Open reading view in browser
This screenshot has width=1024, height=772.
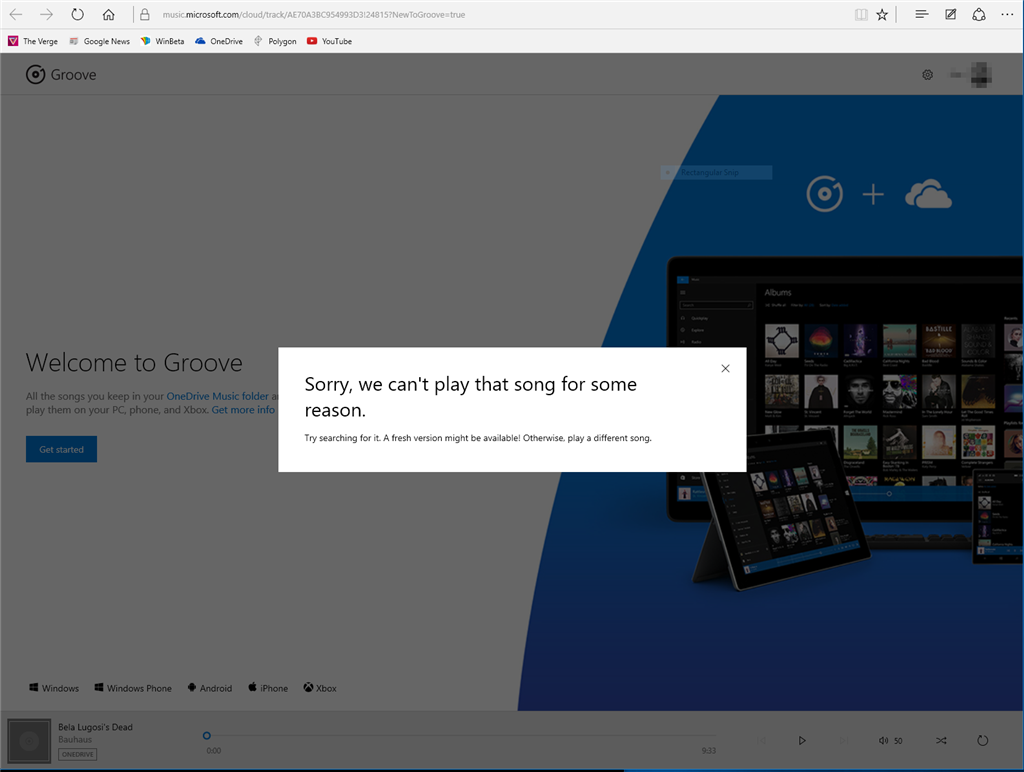861,14
